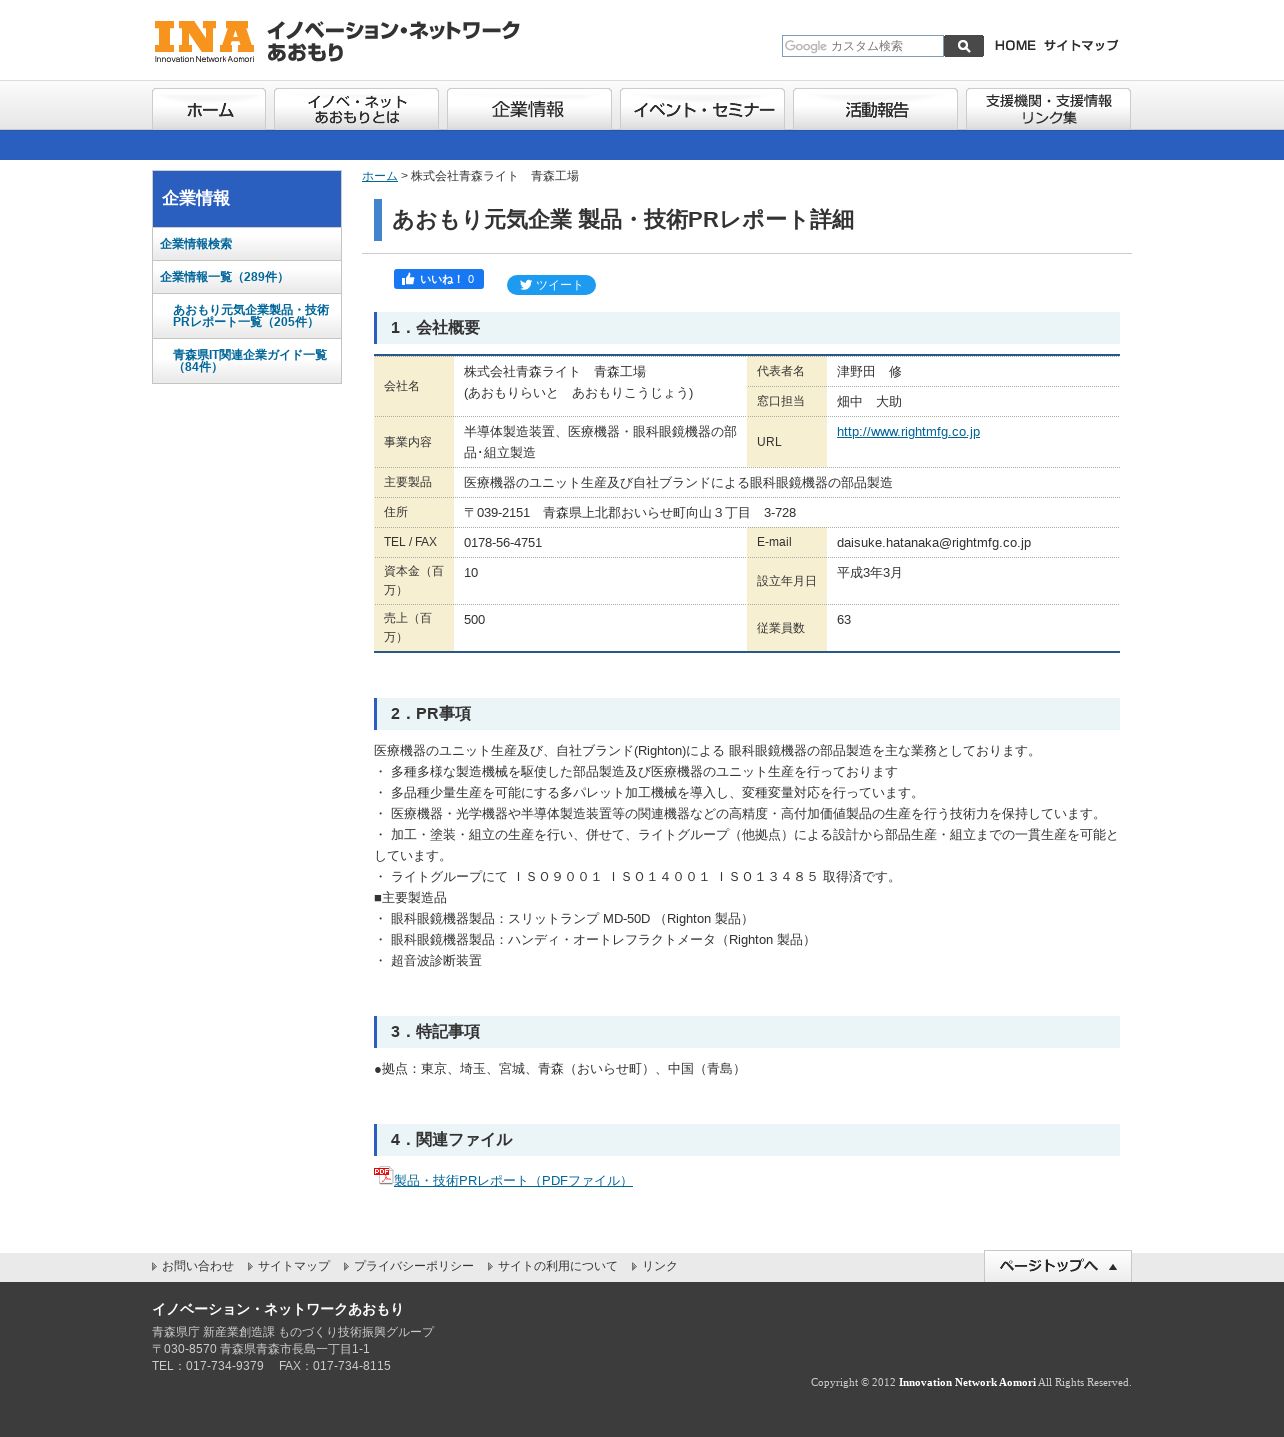Image resolution: width=1284 pixels, height=1437 pixels.
Task: Click the contact name 畑中 大助
Action: (869, 402)
